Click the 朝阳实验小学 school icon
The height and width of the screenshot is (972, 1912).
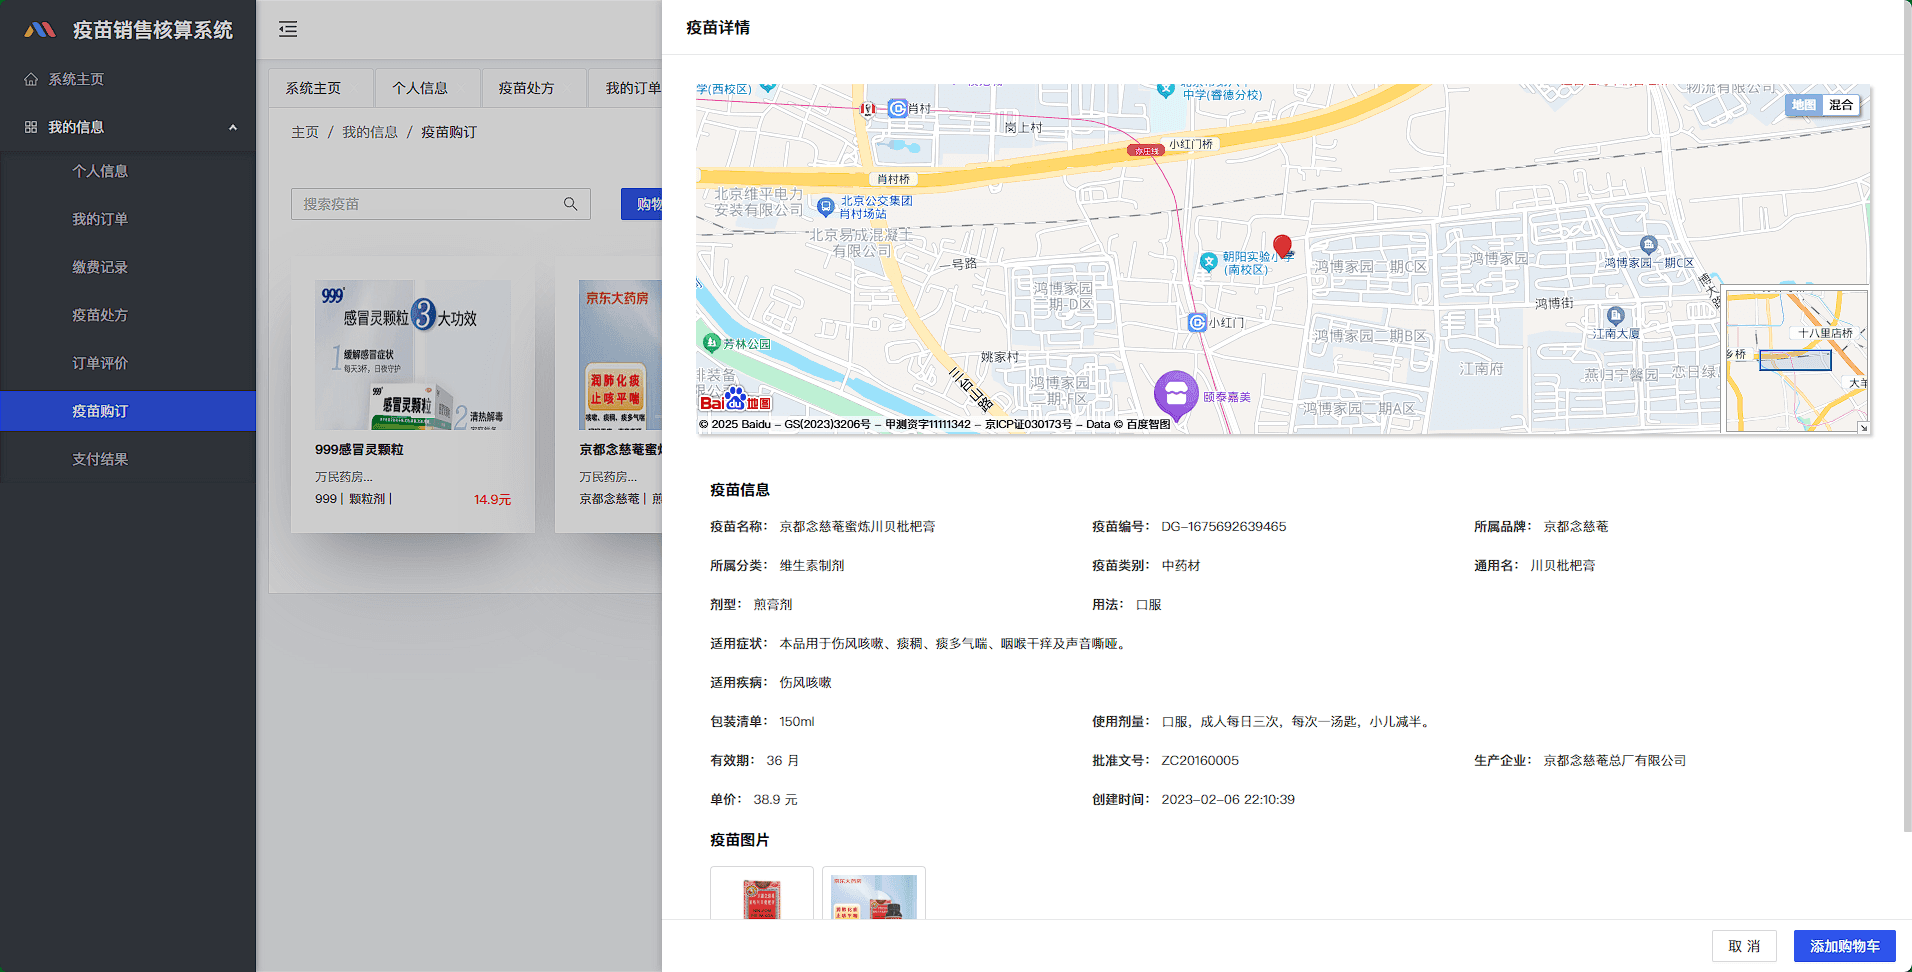coord(1208,262)
